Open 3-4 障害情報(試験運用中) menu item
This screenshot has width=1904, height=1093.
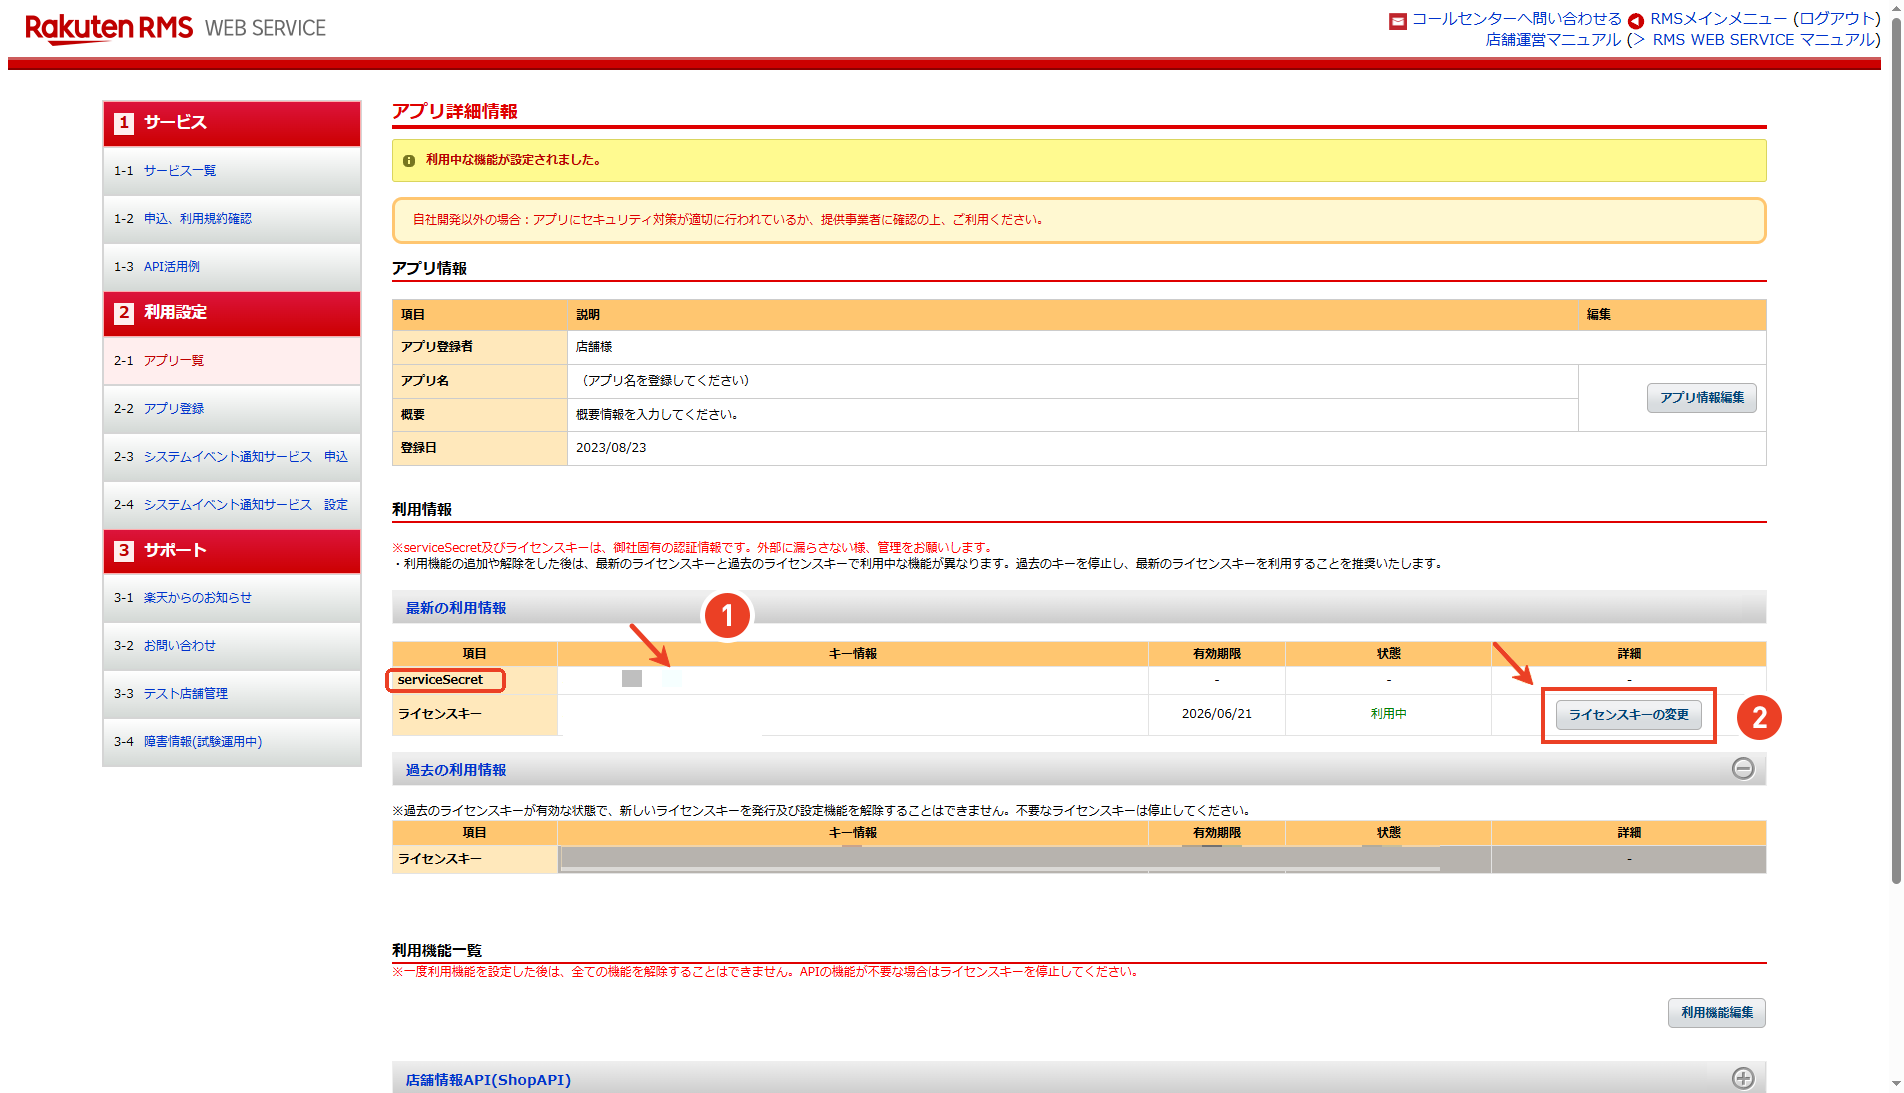pyautogui.click(x=232, y=742)
